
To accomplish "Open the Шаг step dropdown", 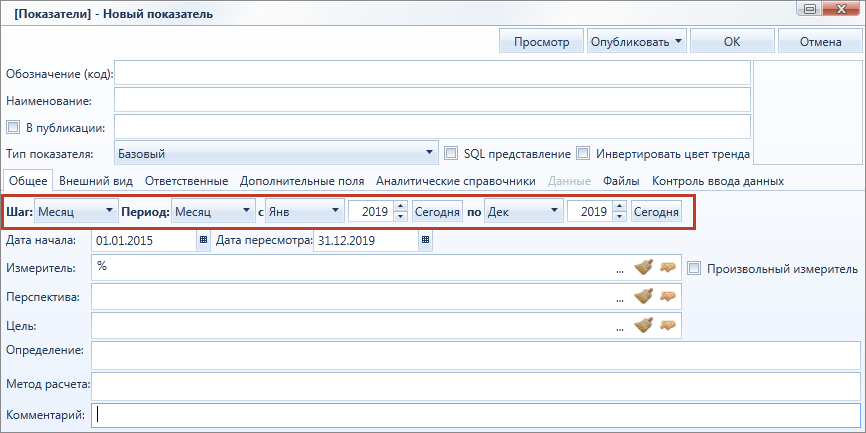I will point(76,211).
